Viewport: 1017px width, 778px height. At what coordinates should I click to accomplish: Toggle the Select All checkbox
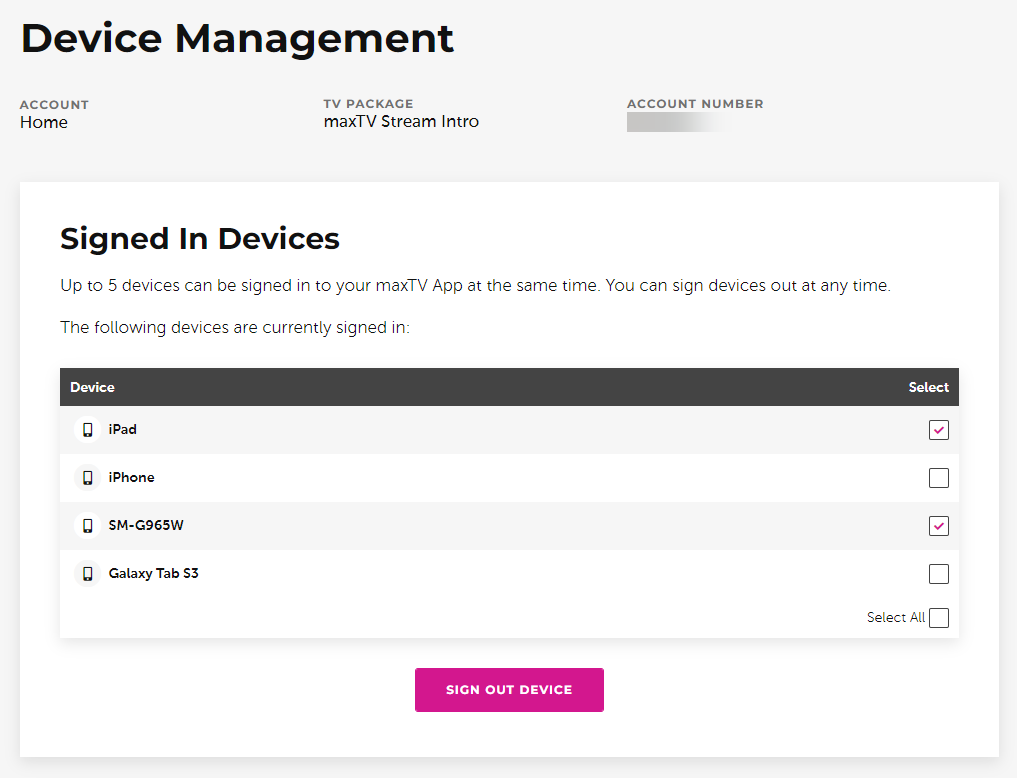pos(938,617)
